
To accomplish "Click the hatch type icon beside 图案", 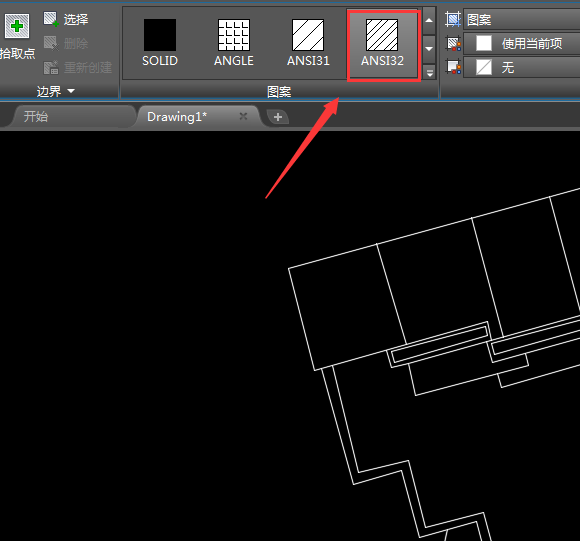I will click(x=453, y=20).
